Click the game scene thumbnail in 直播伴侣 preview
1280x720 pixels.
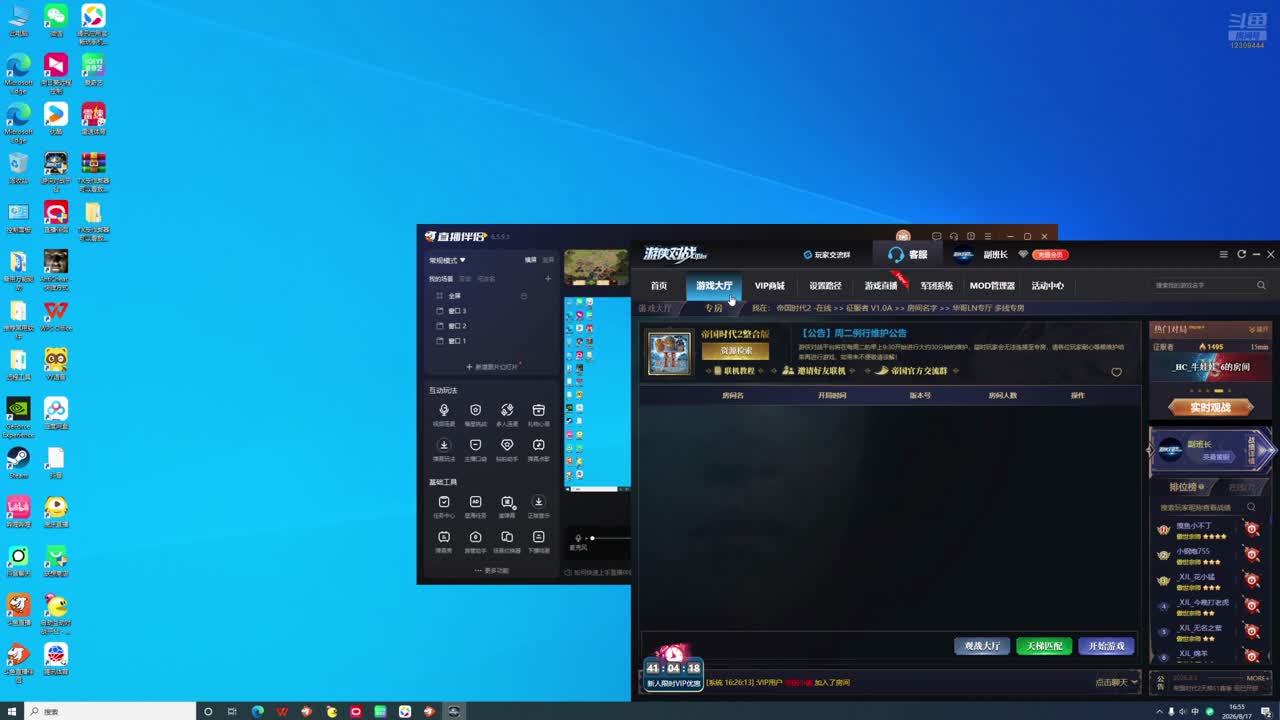[x=596, y=267]
